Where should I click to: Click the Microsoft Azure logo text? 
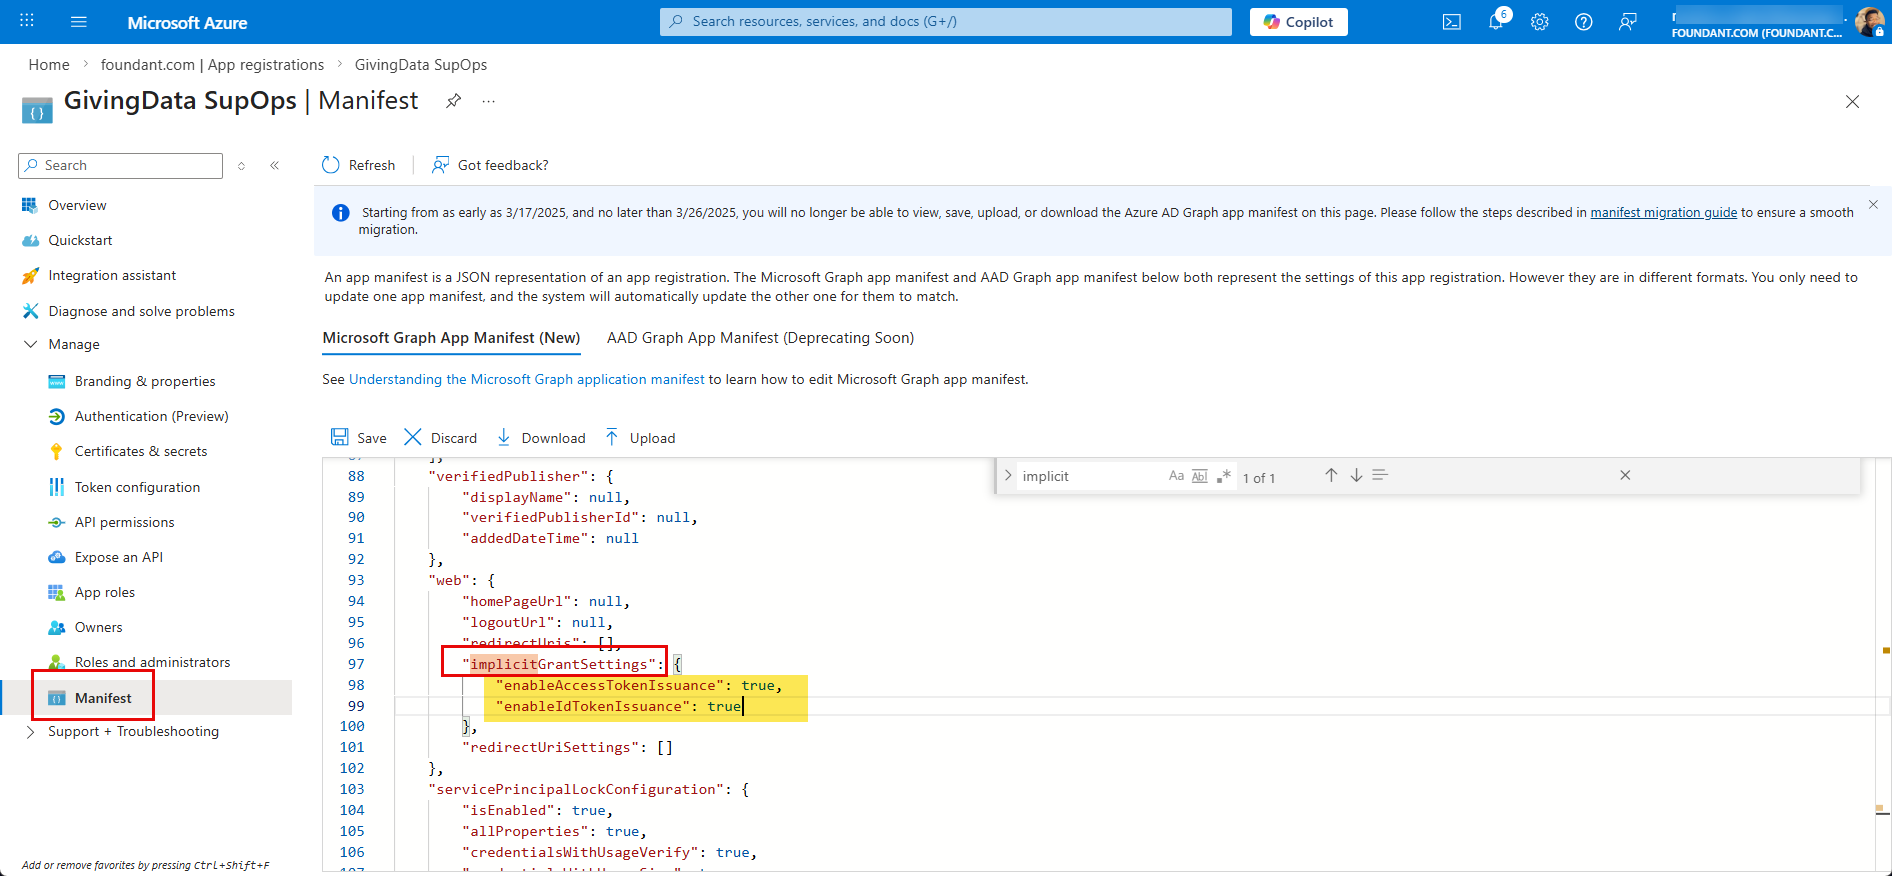187,22
